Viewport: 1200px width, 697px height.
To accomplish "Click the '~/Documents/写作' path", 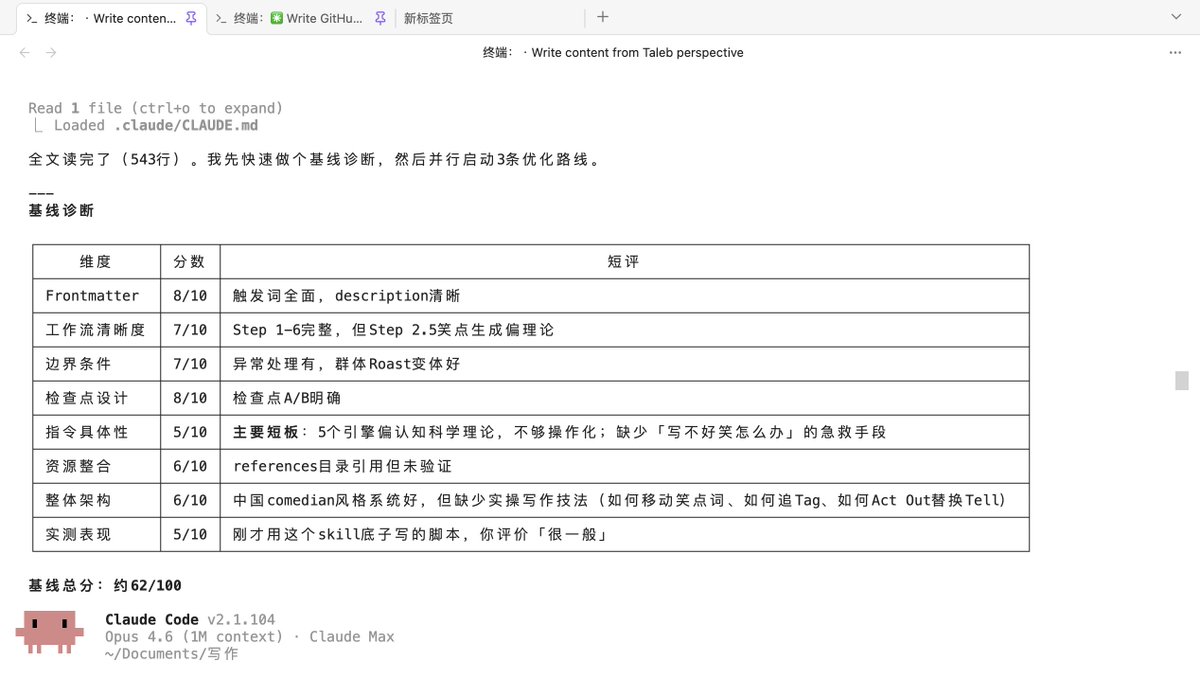I will [172, 654].
